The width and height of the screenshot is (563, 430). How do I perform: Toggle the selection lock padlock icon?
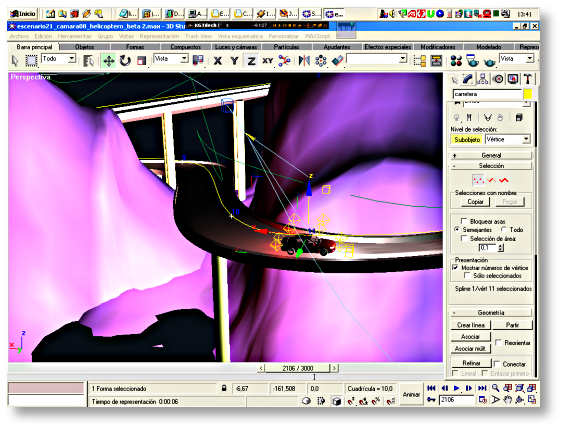click(x=224, y=388)
